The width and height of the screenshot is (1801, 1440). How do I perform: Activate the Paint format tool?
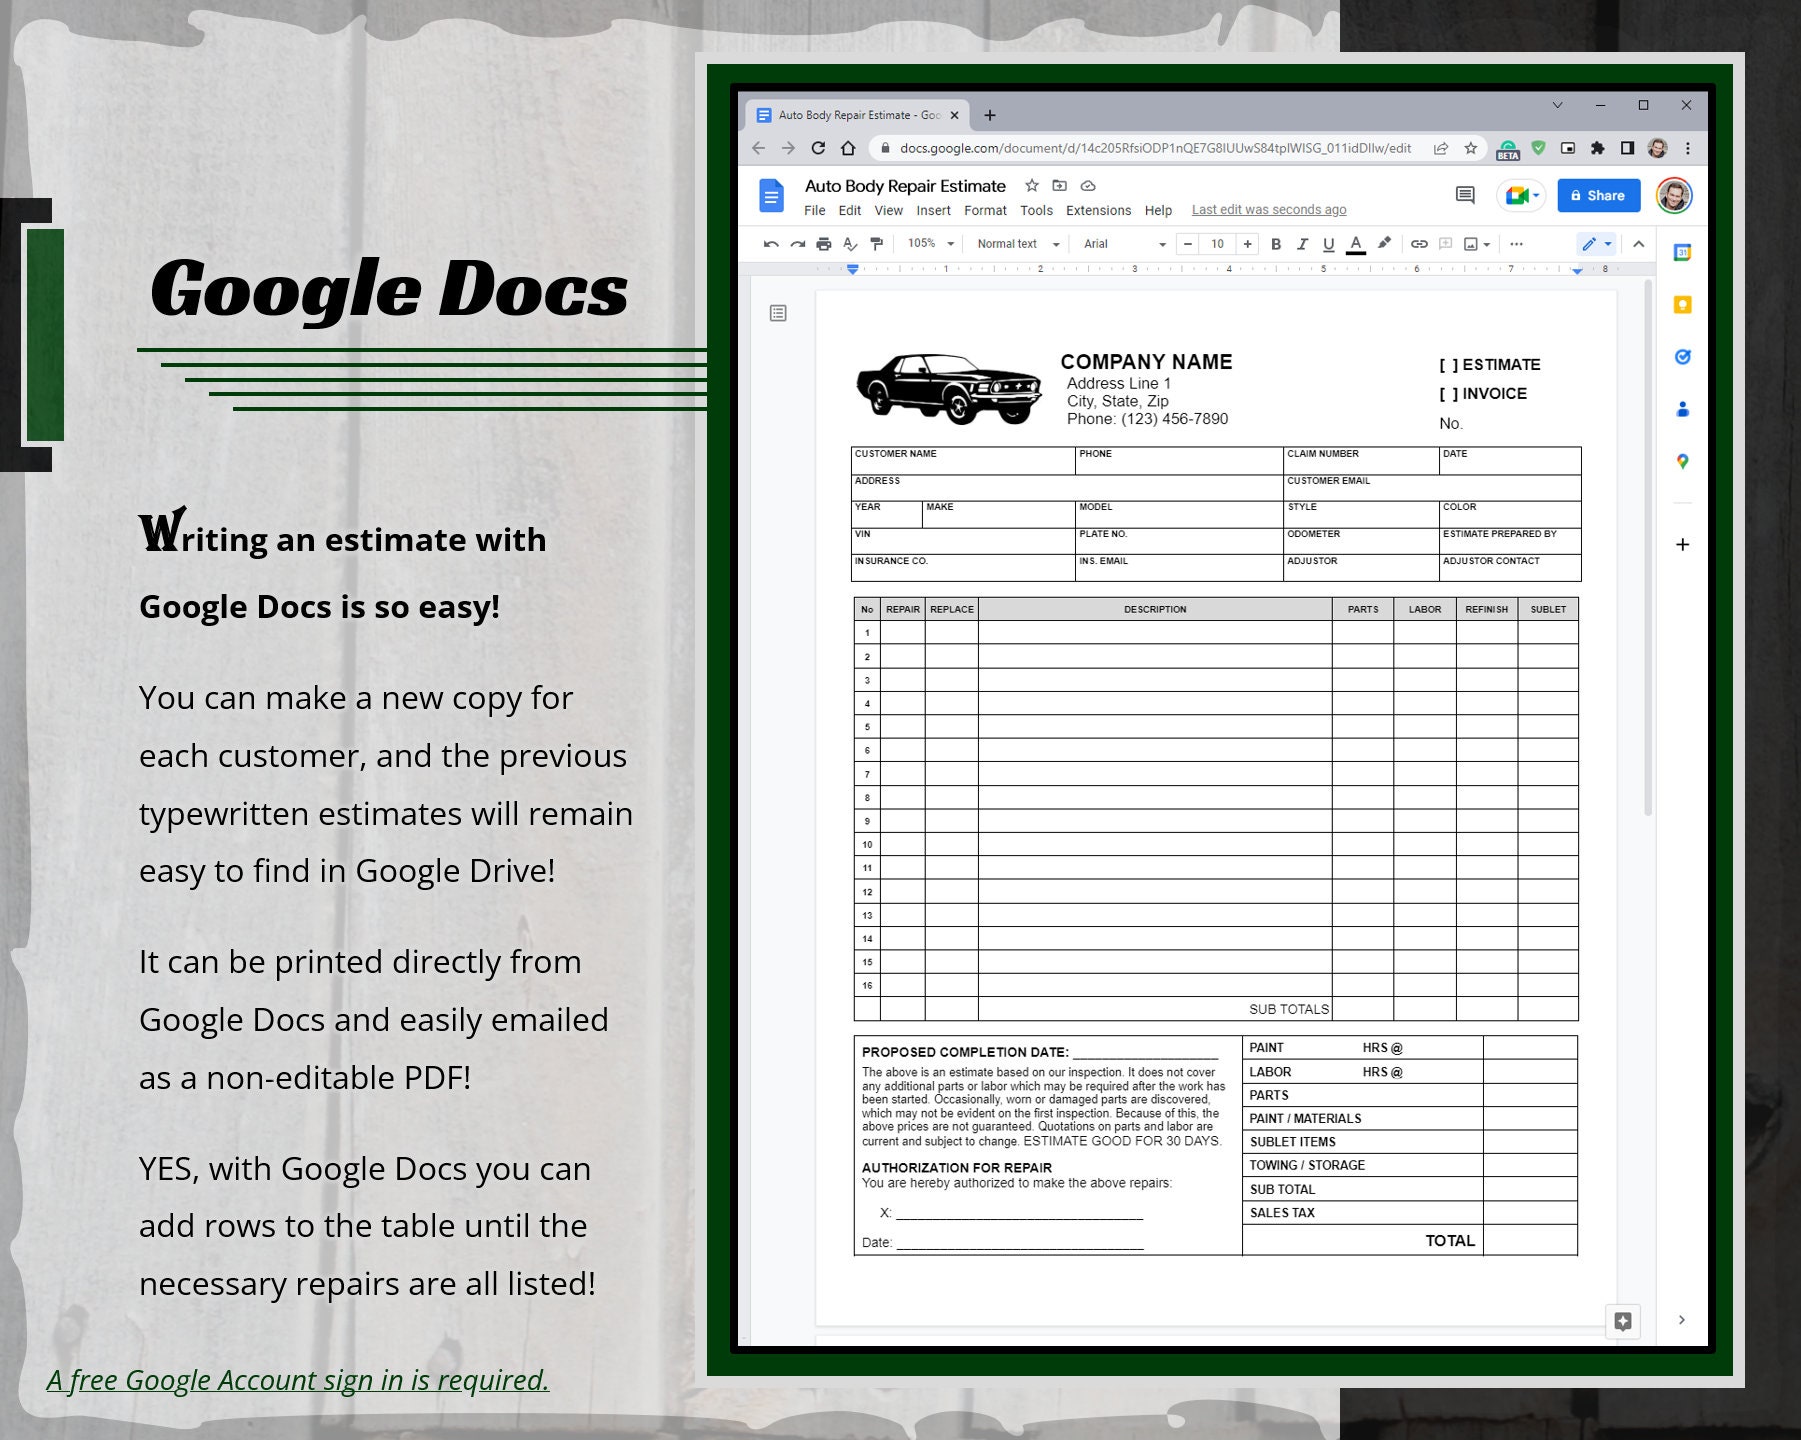877,244
